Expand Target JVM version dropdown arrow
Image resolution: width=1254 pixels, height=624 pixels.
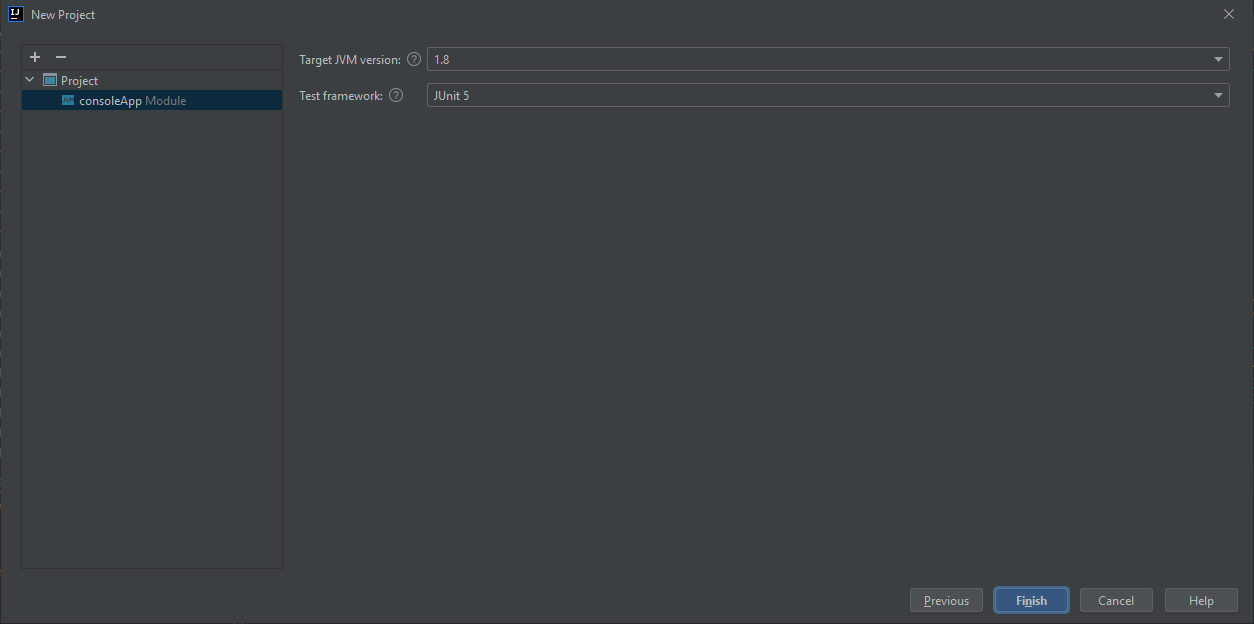coord(1218,60)
